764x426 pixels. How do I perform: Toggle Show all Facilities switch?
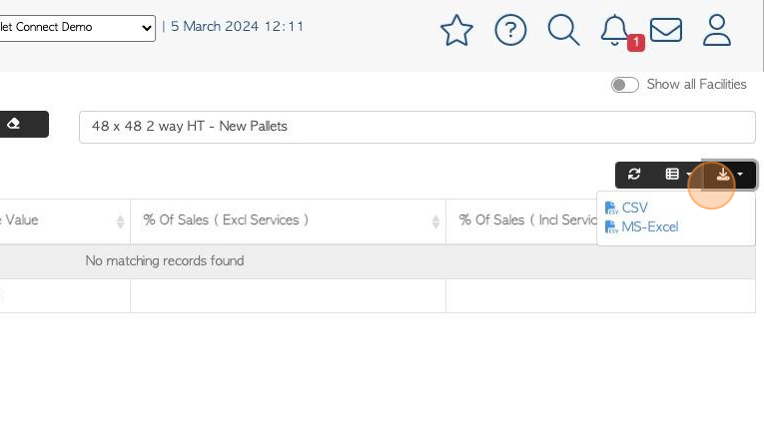(625, 85)
